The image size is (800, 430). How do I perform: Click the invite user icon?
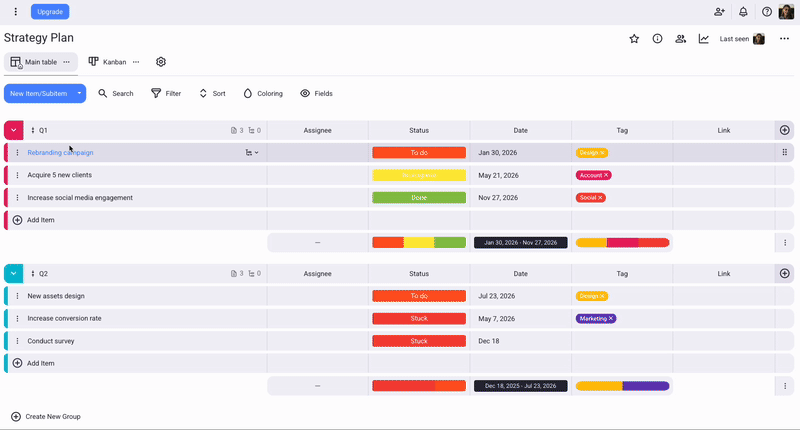point(719,12)
